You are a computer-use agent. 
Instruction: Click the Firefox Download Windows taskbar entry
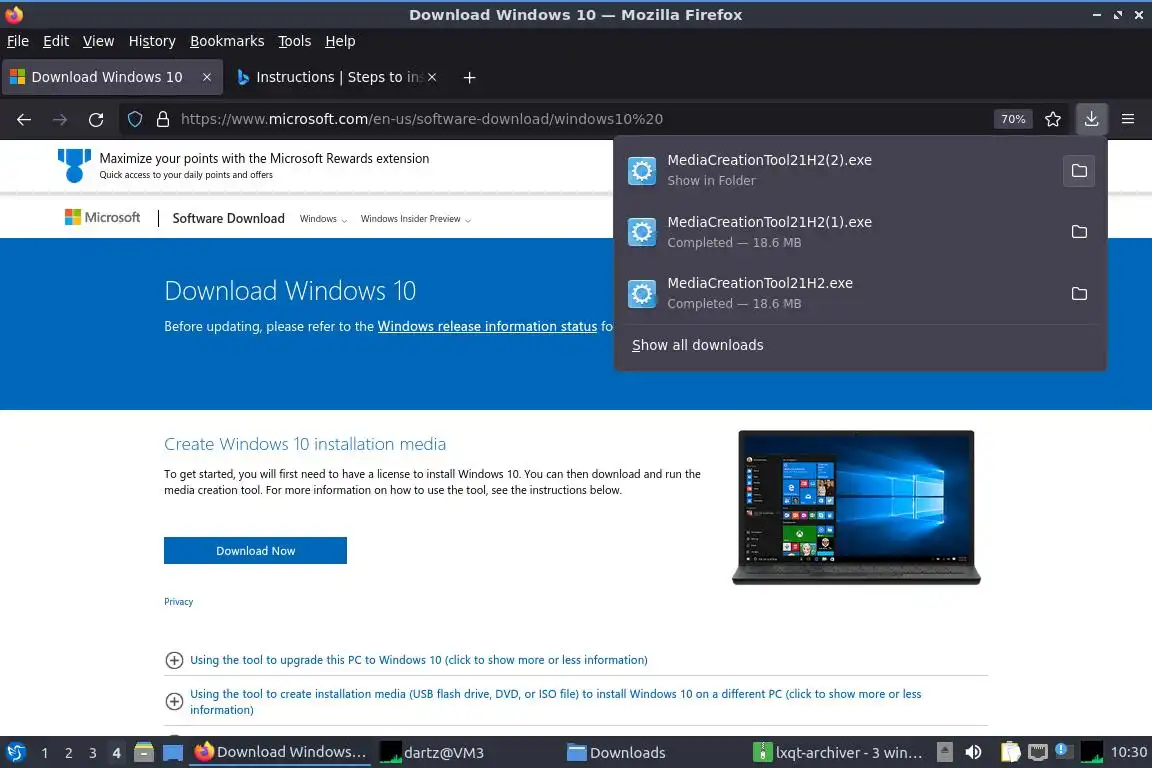pos(281,753)
